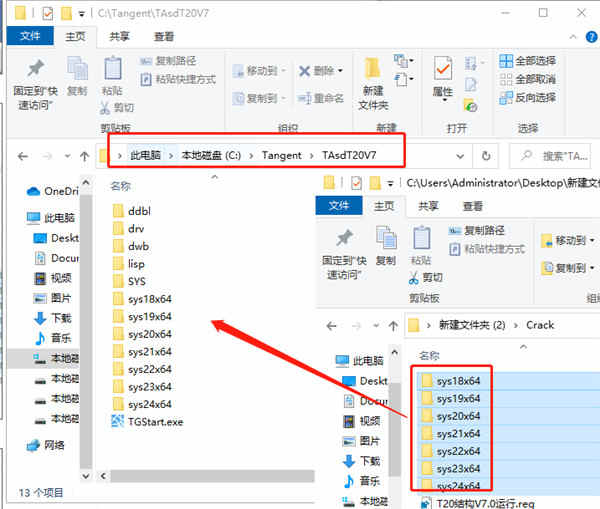This screenshot has height=509, width=600.
Task: Switch to the Share (共享) tab in the Crack window
Action: click(x=428, y=206)
